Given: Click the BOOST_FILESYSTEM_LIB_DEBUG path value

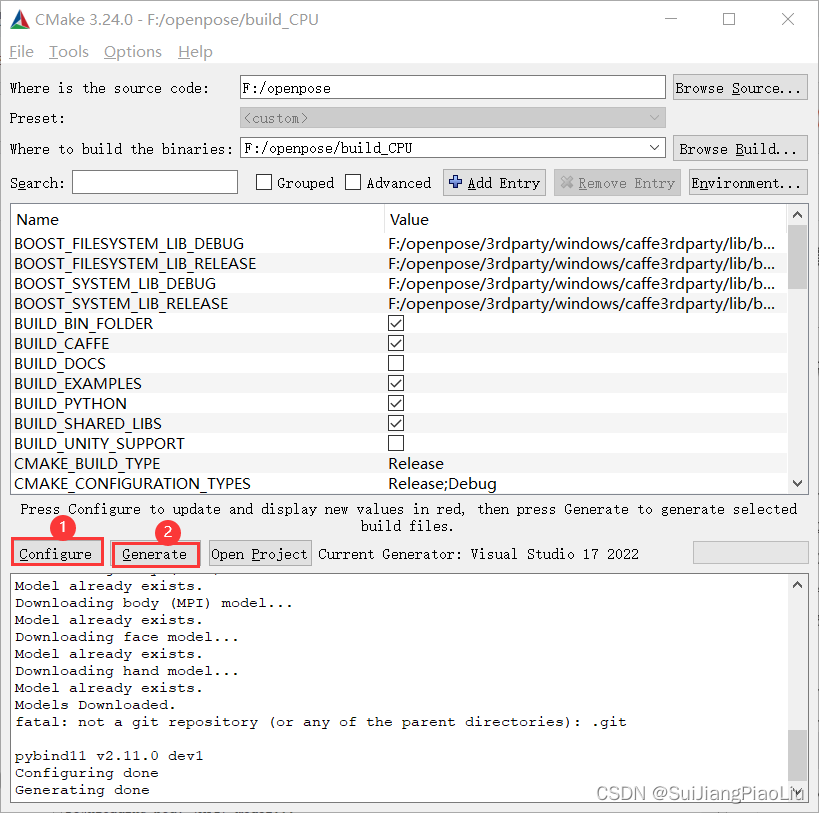Looking at the screenshot, I should pyautogui.click(x=581, y=243).
